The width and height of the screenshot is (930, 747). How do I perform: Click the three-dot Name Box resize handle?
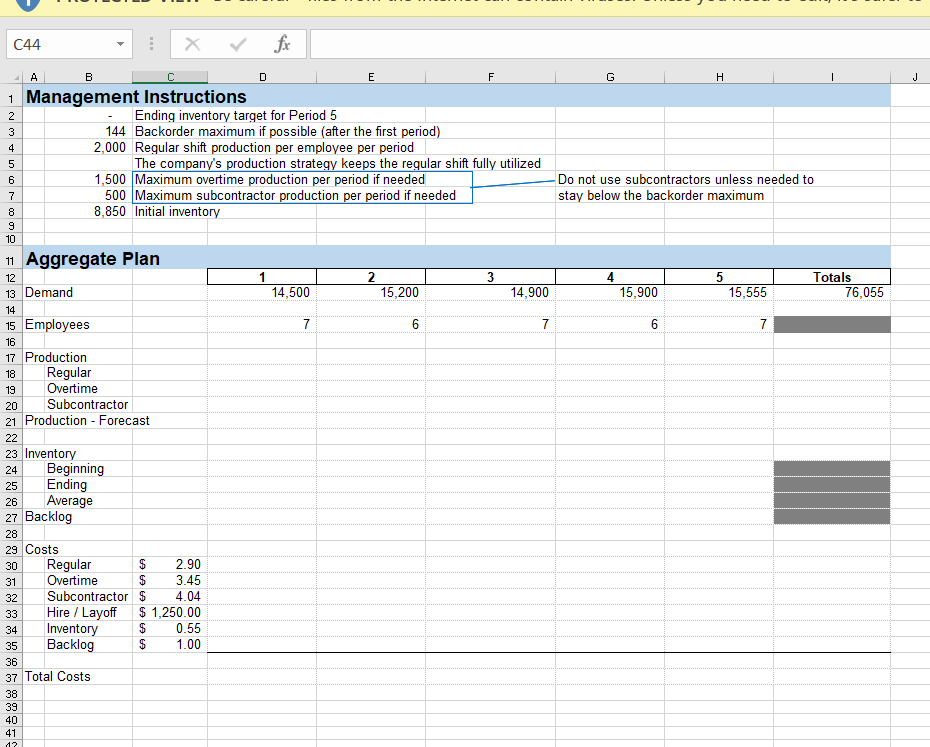pos(150,45)
